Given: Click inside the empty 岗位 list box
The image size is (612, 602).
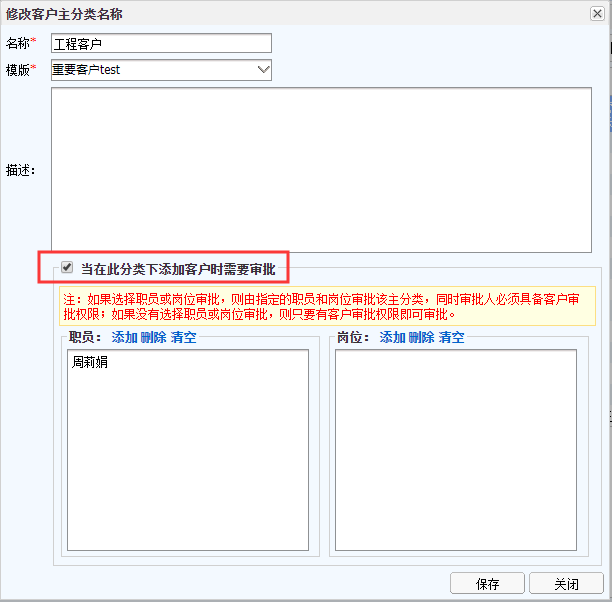Looking at the screenshot, I should pos(456,450).
